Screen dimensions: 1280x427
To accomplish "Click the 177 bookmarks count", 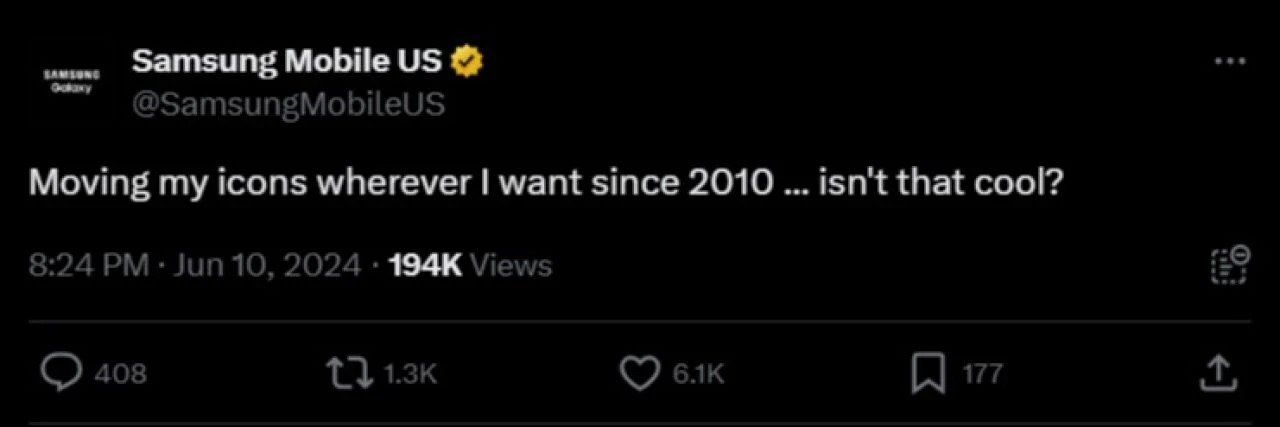I will click(x=982, y=374).
